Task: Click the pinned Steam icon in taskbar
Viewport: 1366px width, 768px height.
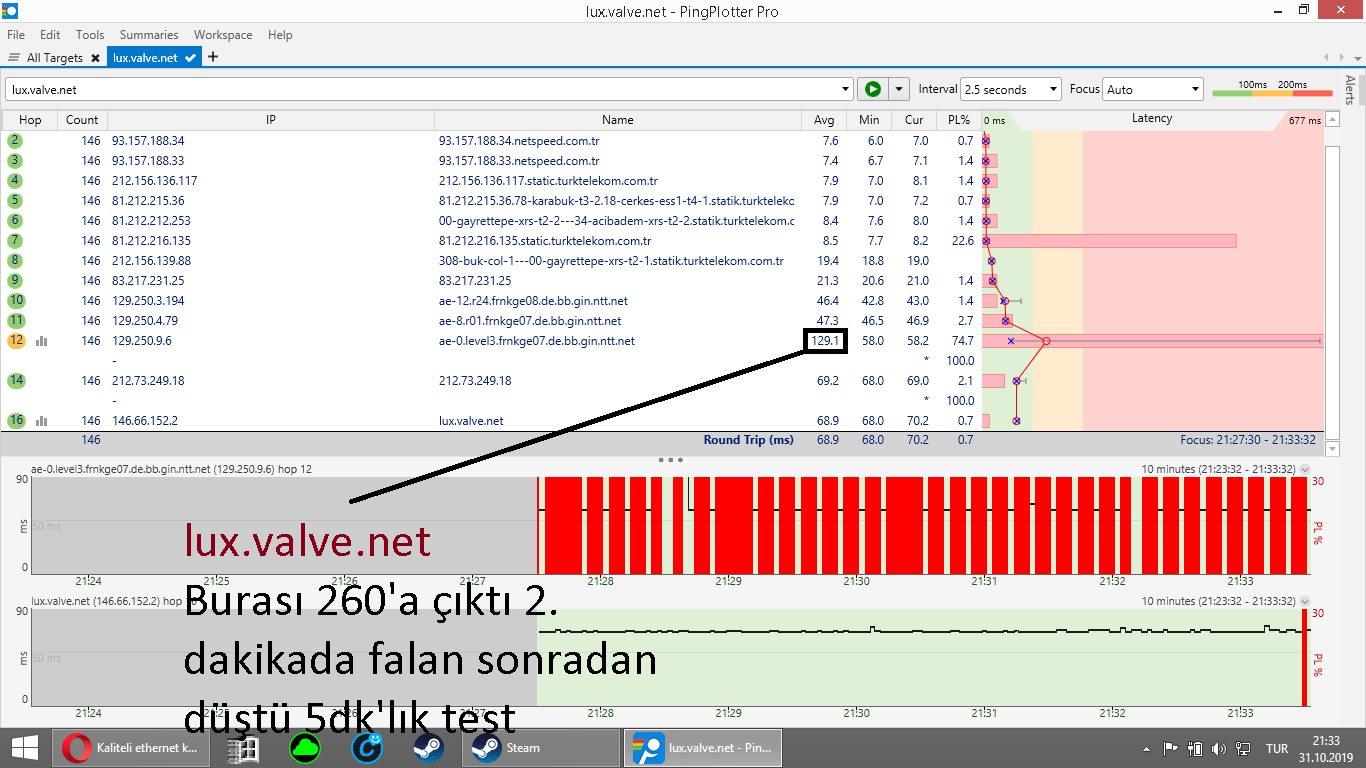Action: [429, 747]
